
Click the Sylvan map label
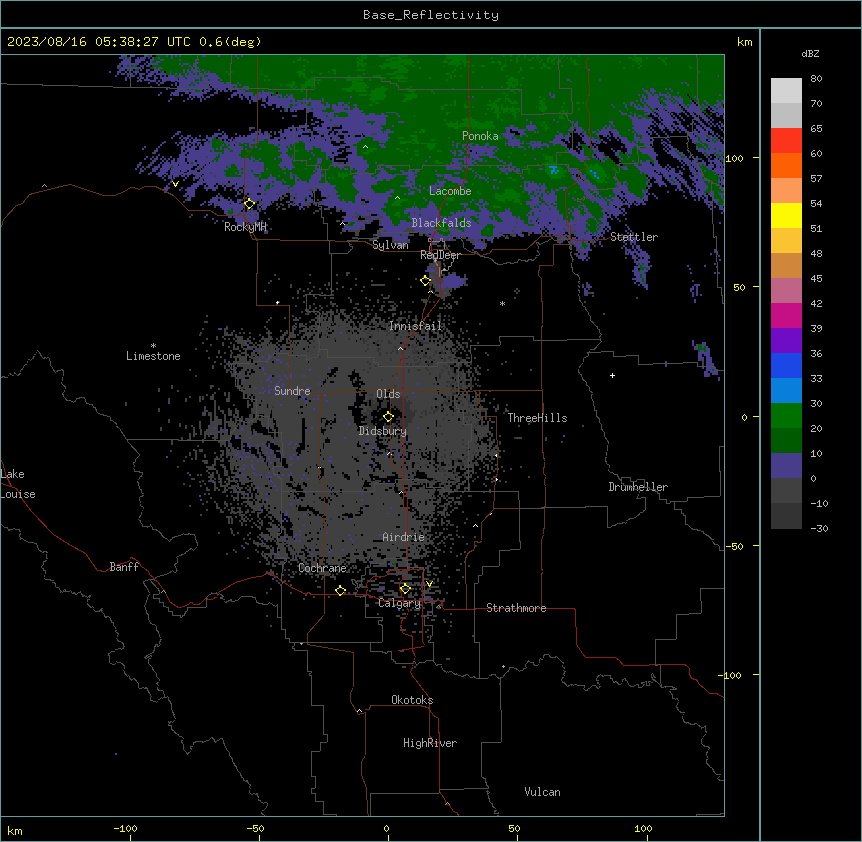390,245
